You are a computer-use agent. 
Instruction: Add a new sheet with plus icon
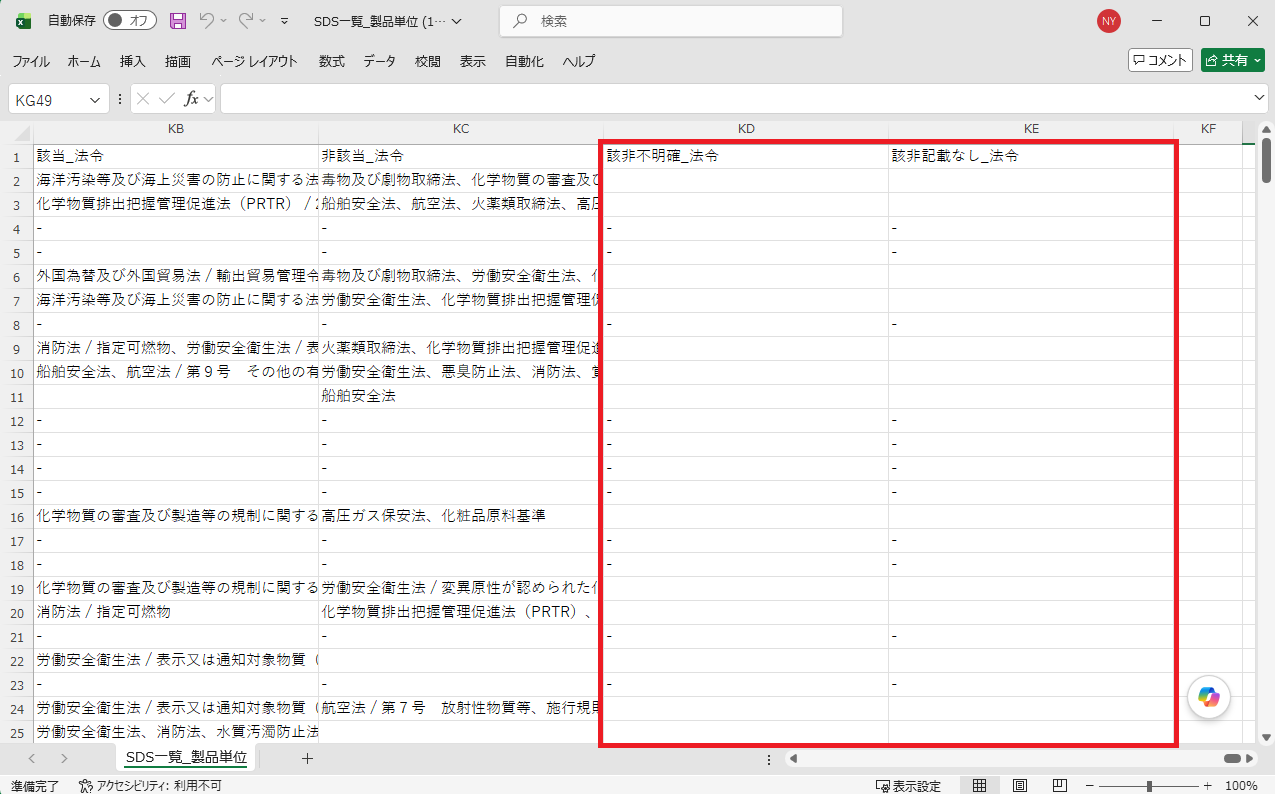click(307, 758)
